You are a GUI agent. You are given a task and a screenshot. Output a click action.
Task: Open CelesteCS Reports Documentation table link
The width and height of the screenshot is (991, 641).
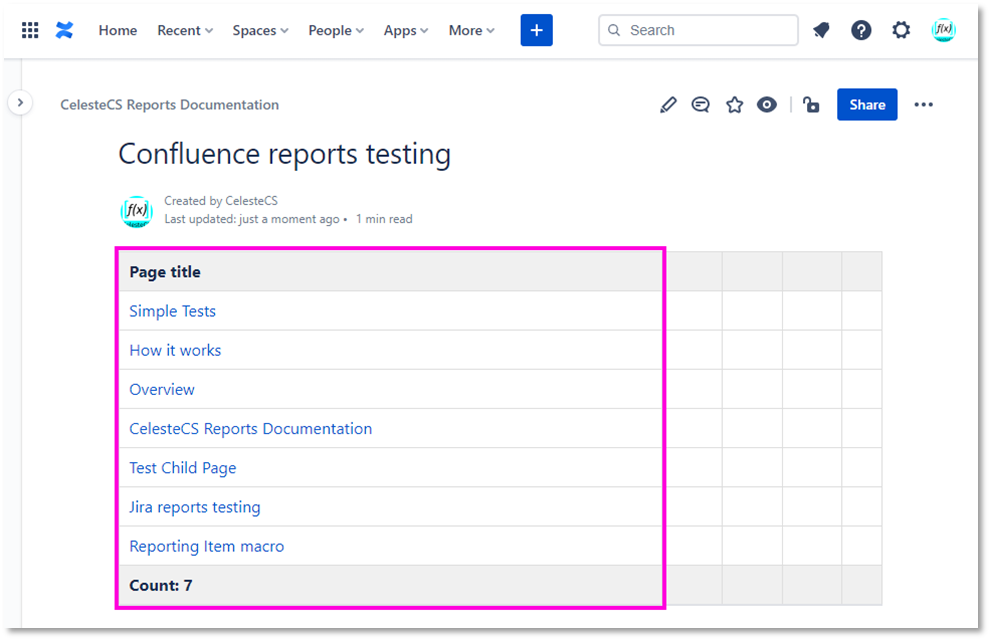[250, 429]
